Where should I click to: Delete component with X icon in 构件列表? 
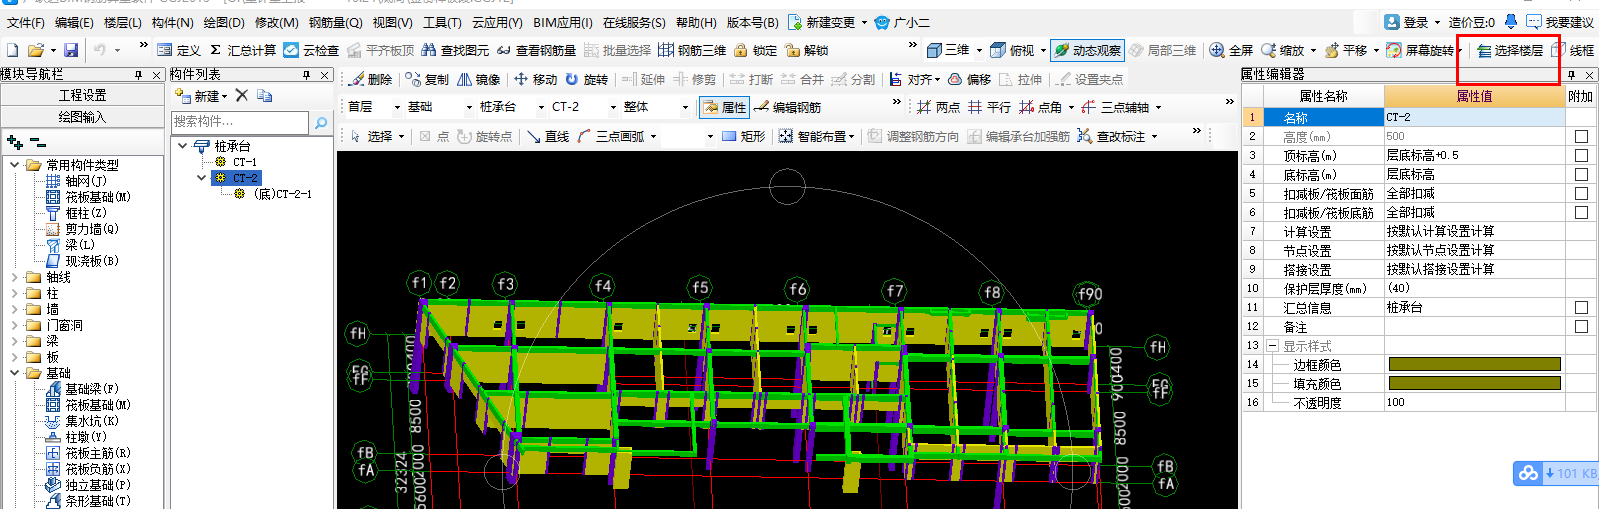[x=241, y=95]
